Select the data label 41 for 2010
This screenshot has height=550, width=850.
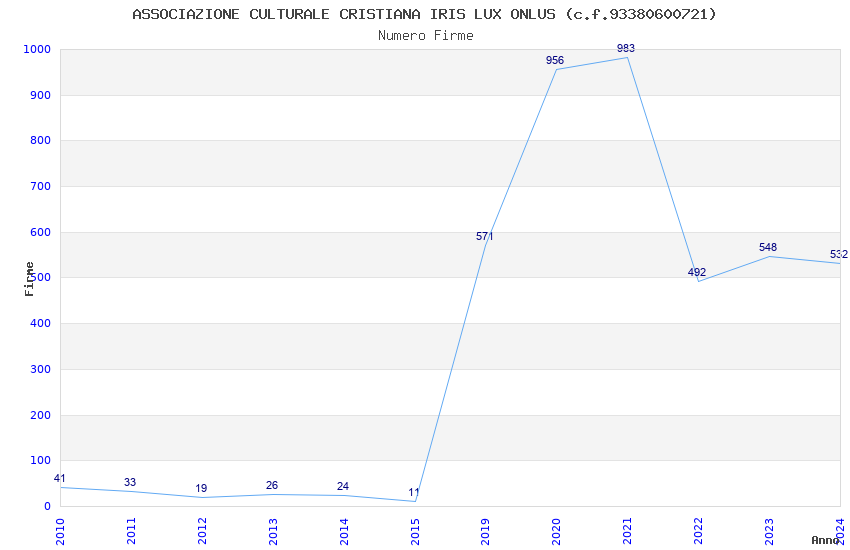click(x=60, y=478)
